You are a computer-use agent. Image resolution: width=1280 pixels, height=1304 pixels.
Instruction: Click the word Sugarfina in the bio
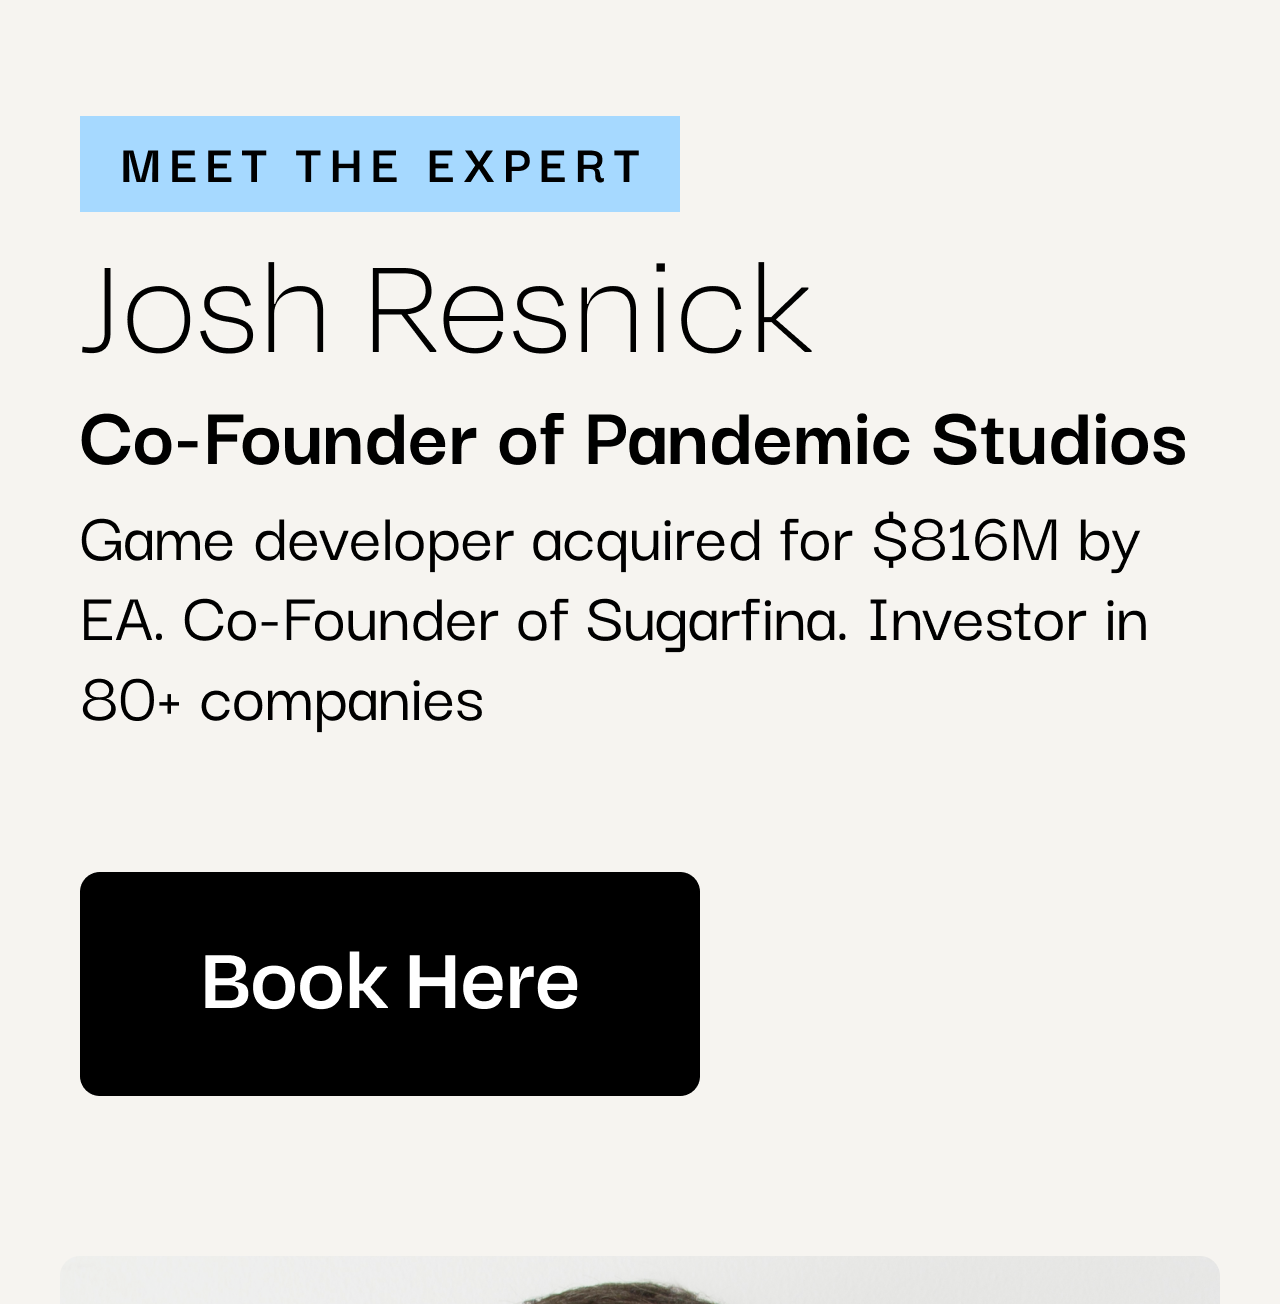[x=716, y=621]
